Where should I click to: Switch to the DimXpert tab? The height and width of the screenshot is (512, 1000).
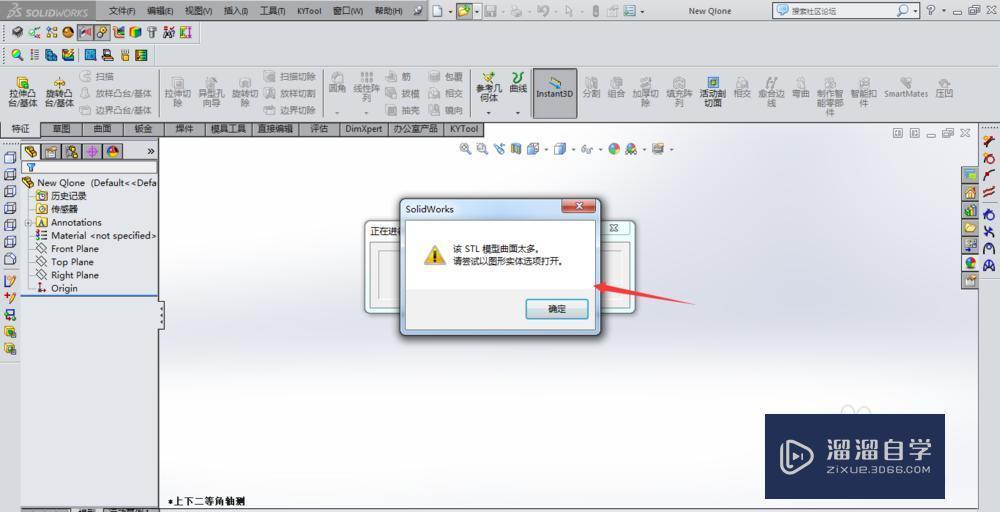click(364, 129)
